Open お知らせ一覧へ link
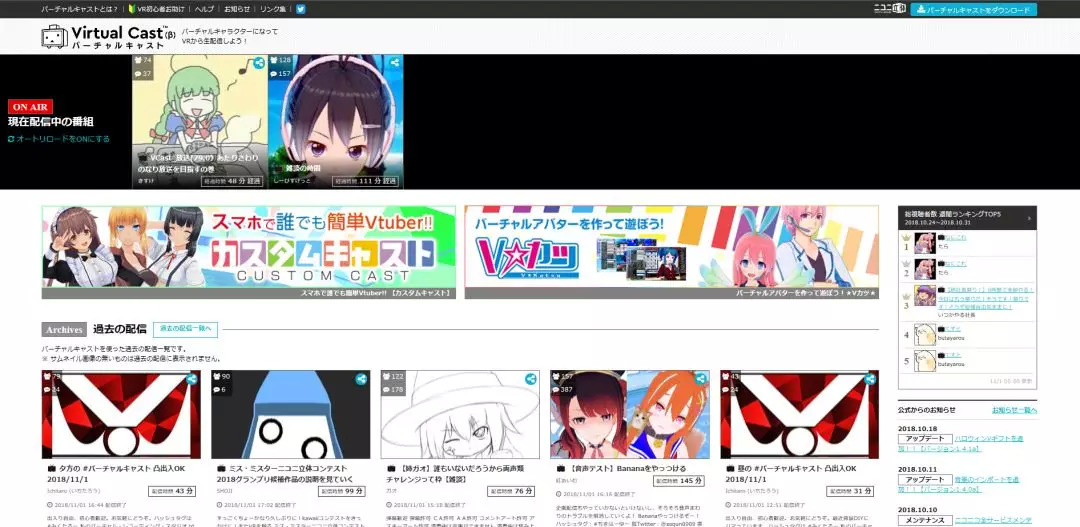Viewport: 1080px width, 527px height. [x=1014, y=410]
